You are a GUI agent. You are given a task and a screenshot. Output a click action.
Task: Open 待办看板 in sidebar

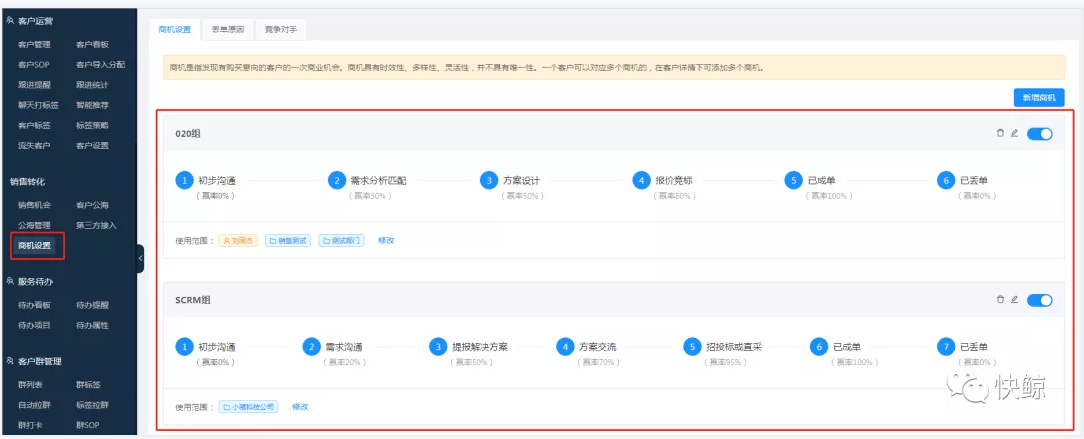tap(34, 305)
